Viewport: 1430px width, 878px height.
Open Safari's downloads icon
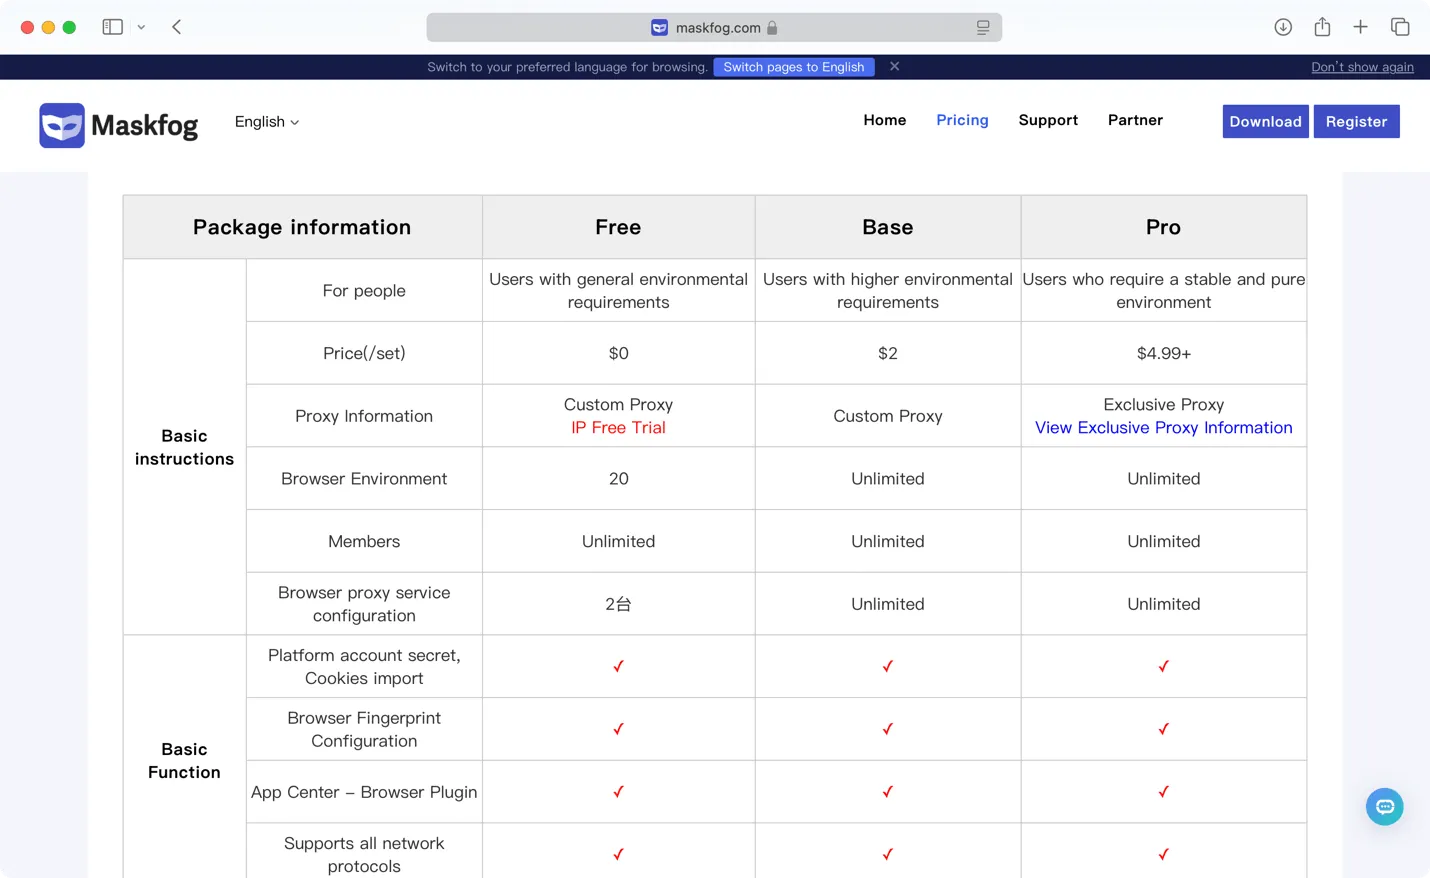(1283, 27)
